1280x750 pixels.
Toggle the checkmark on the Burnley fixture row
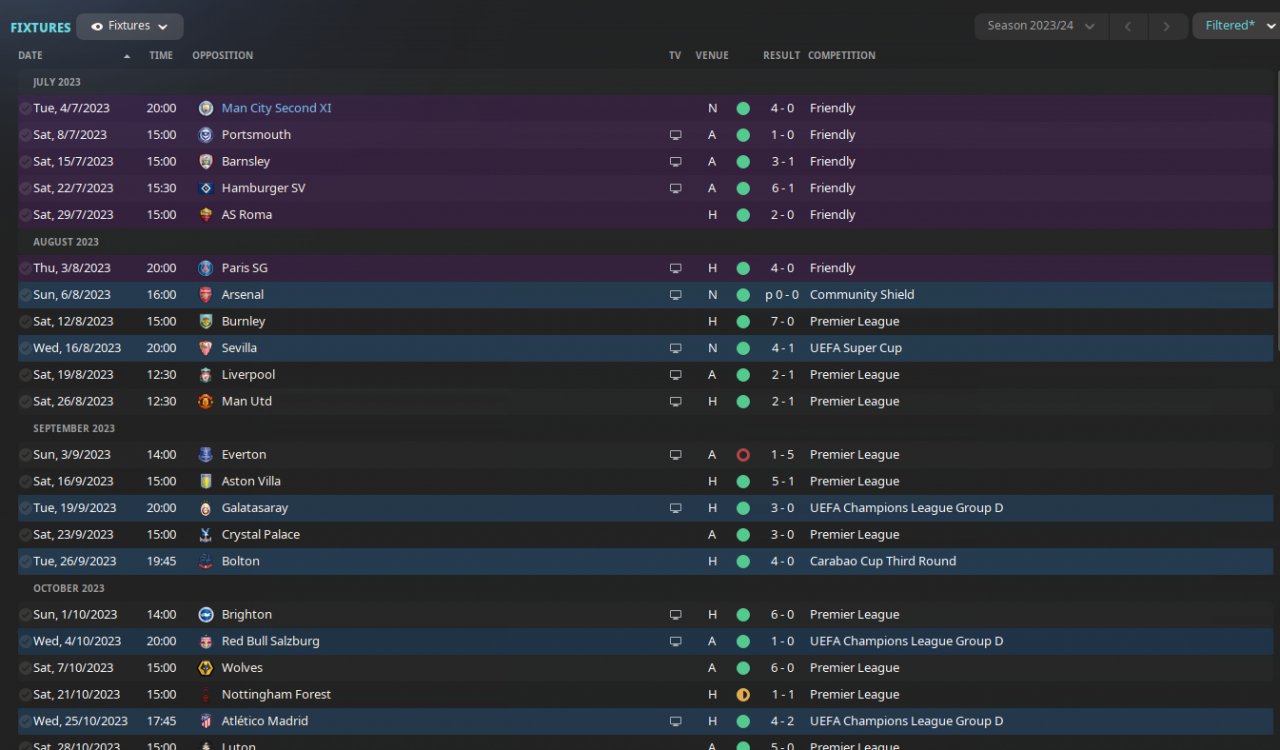[25, 322]
